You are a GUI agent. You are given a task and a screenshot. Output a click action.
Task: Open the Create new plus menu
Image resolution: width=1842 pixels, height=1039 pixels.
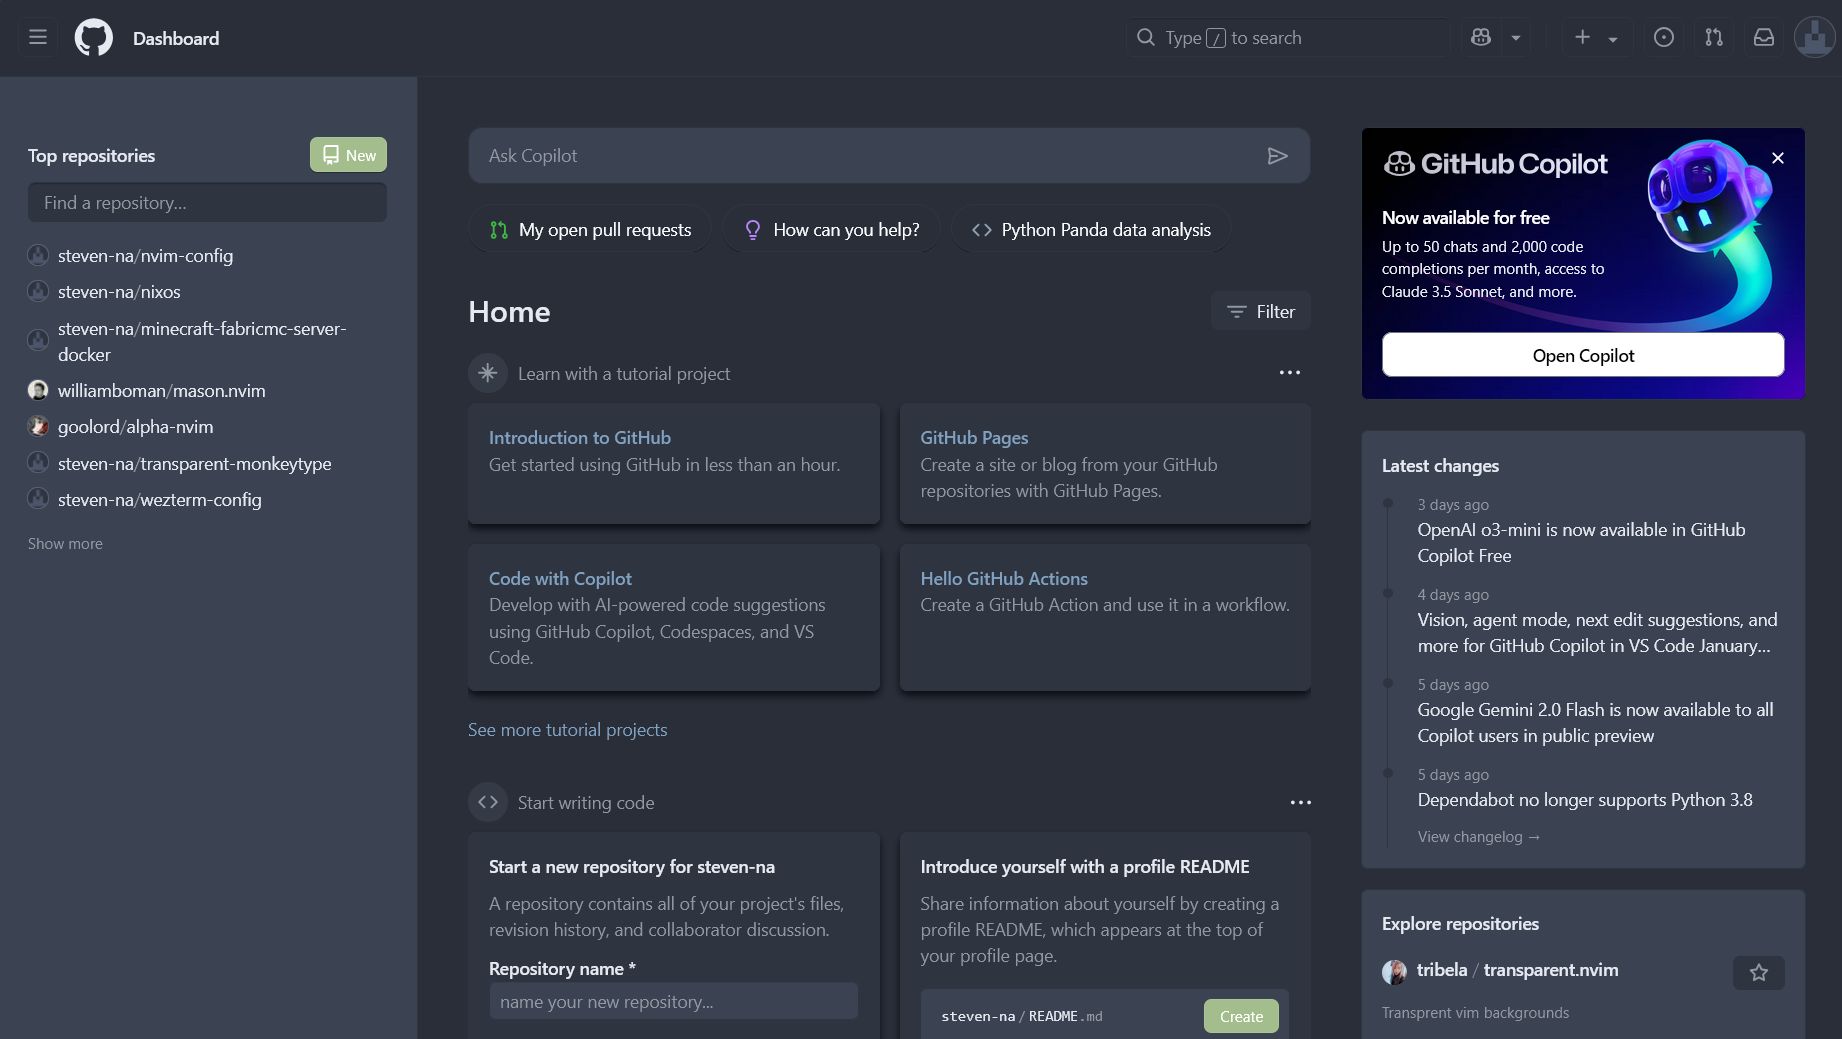point(1596,38)
